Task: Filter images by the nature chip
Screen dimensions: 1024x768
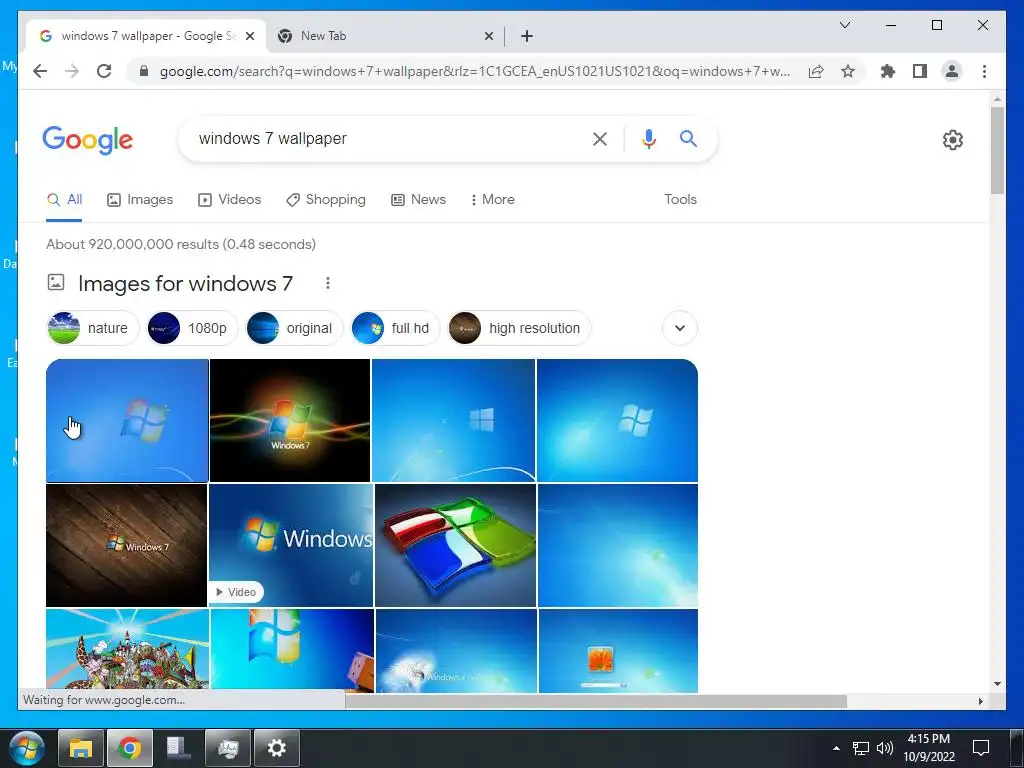Action: [93, 328]
